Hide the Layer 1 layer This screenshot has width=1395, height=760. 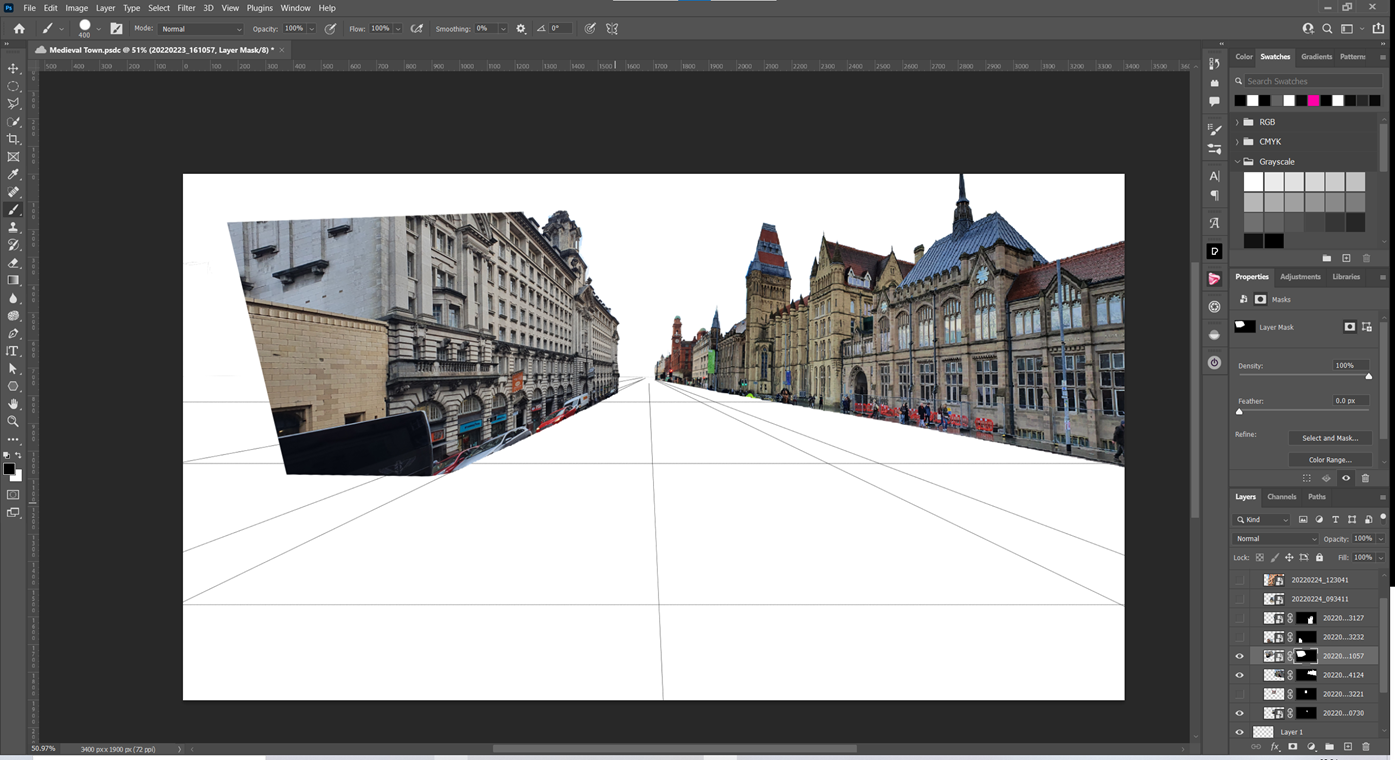tap(1240, 732)
